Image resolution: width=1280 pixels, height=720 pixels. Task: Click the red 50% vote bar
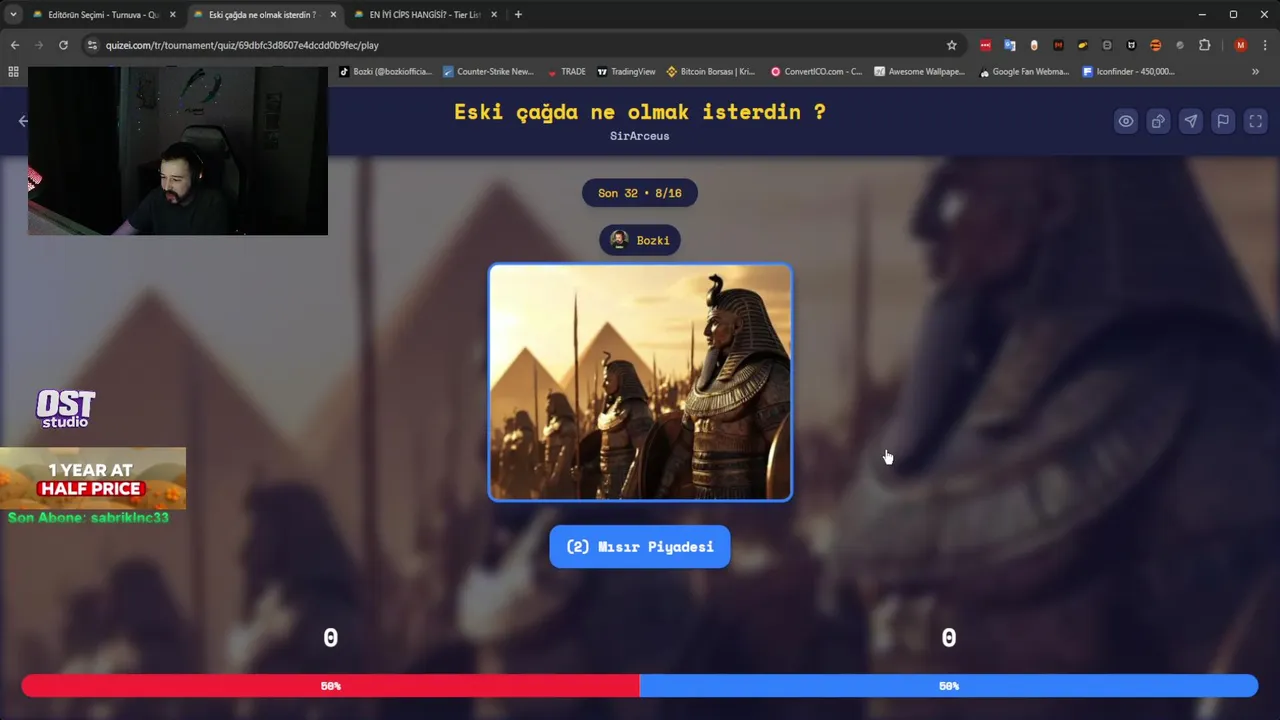click(330, 686)
